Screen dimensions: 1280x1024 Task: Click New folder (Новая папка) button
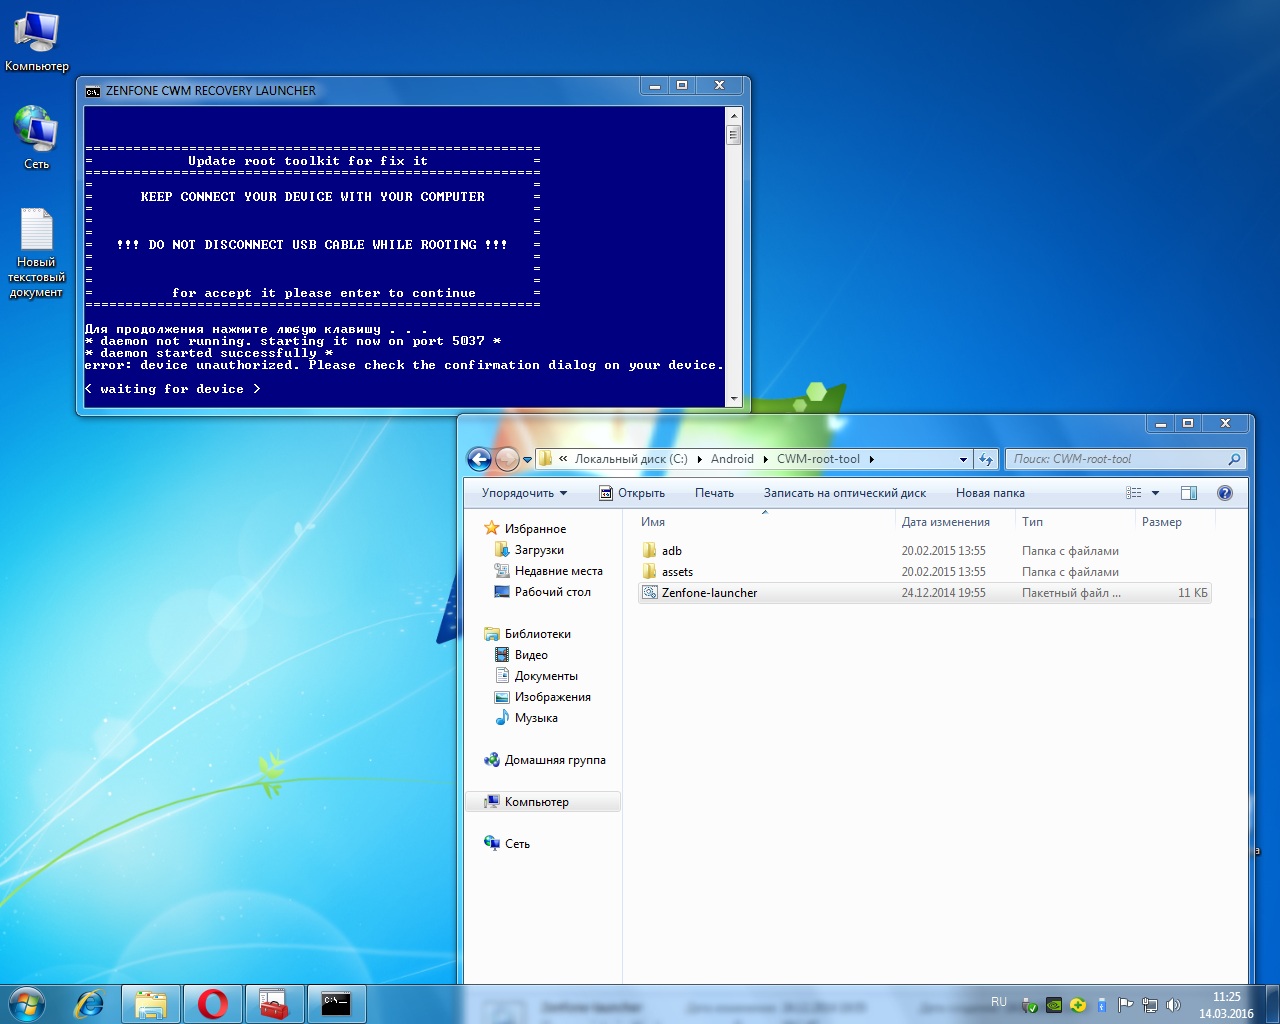click(989, 493)
